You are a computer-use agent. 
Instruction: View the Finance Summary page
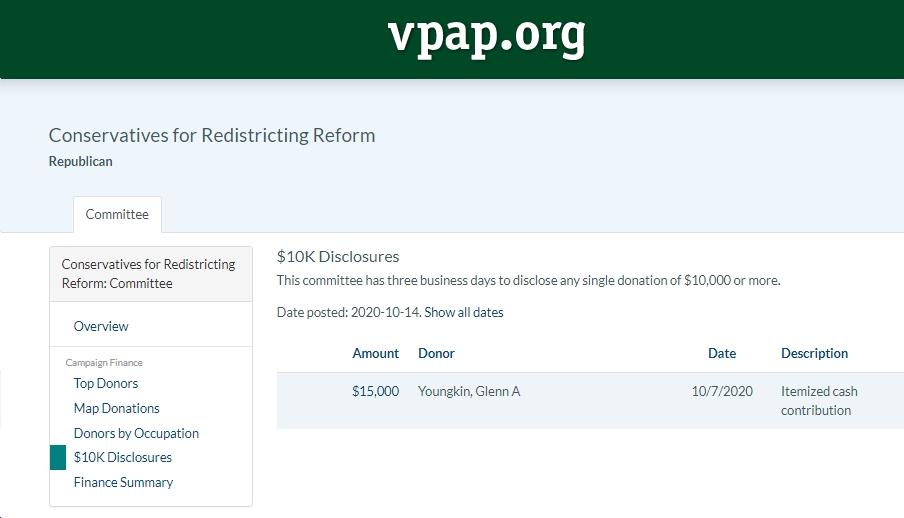tap(123, 482)
